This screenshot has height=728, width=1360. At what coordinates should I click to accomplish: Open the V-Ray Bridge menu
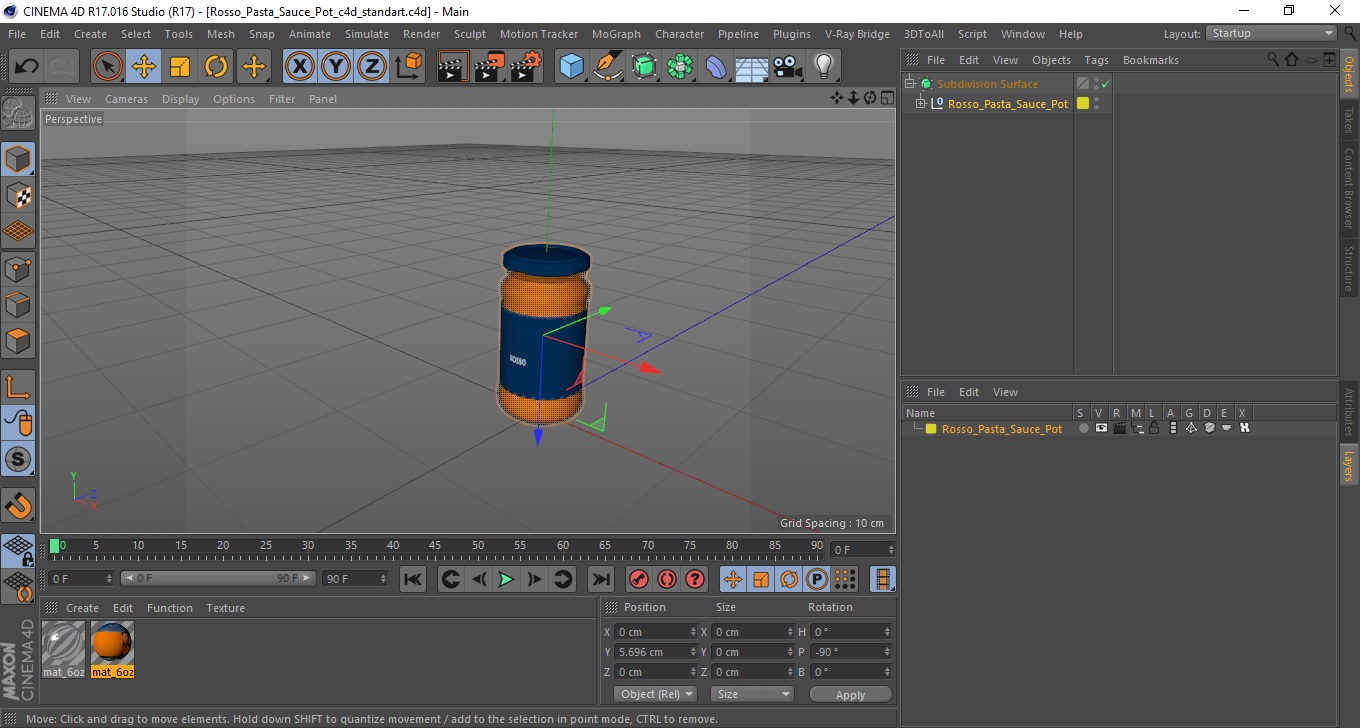click(x=857, y=34)
